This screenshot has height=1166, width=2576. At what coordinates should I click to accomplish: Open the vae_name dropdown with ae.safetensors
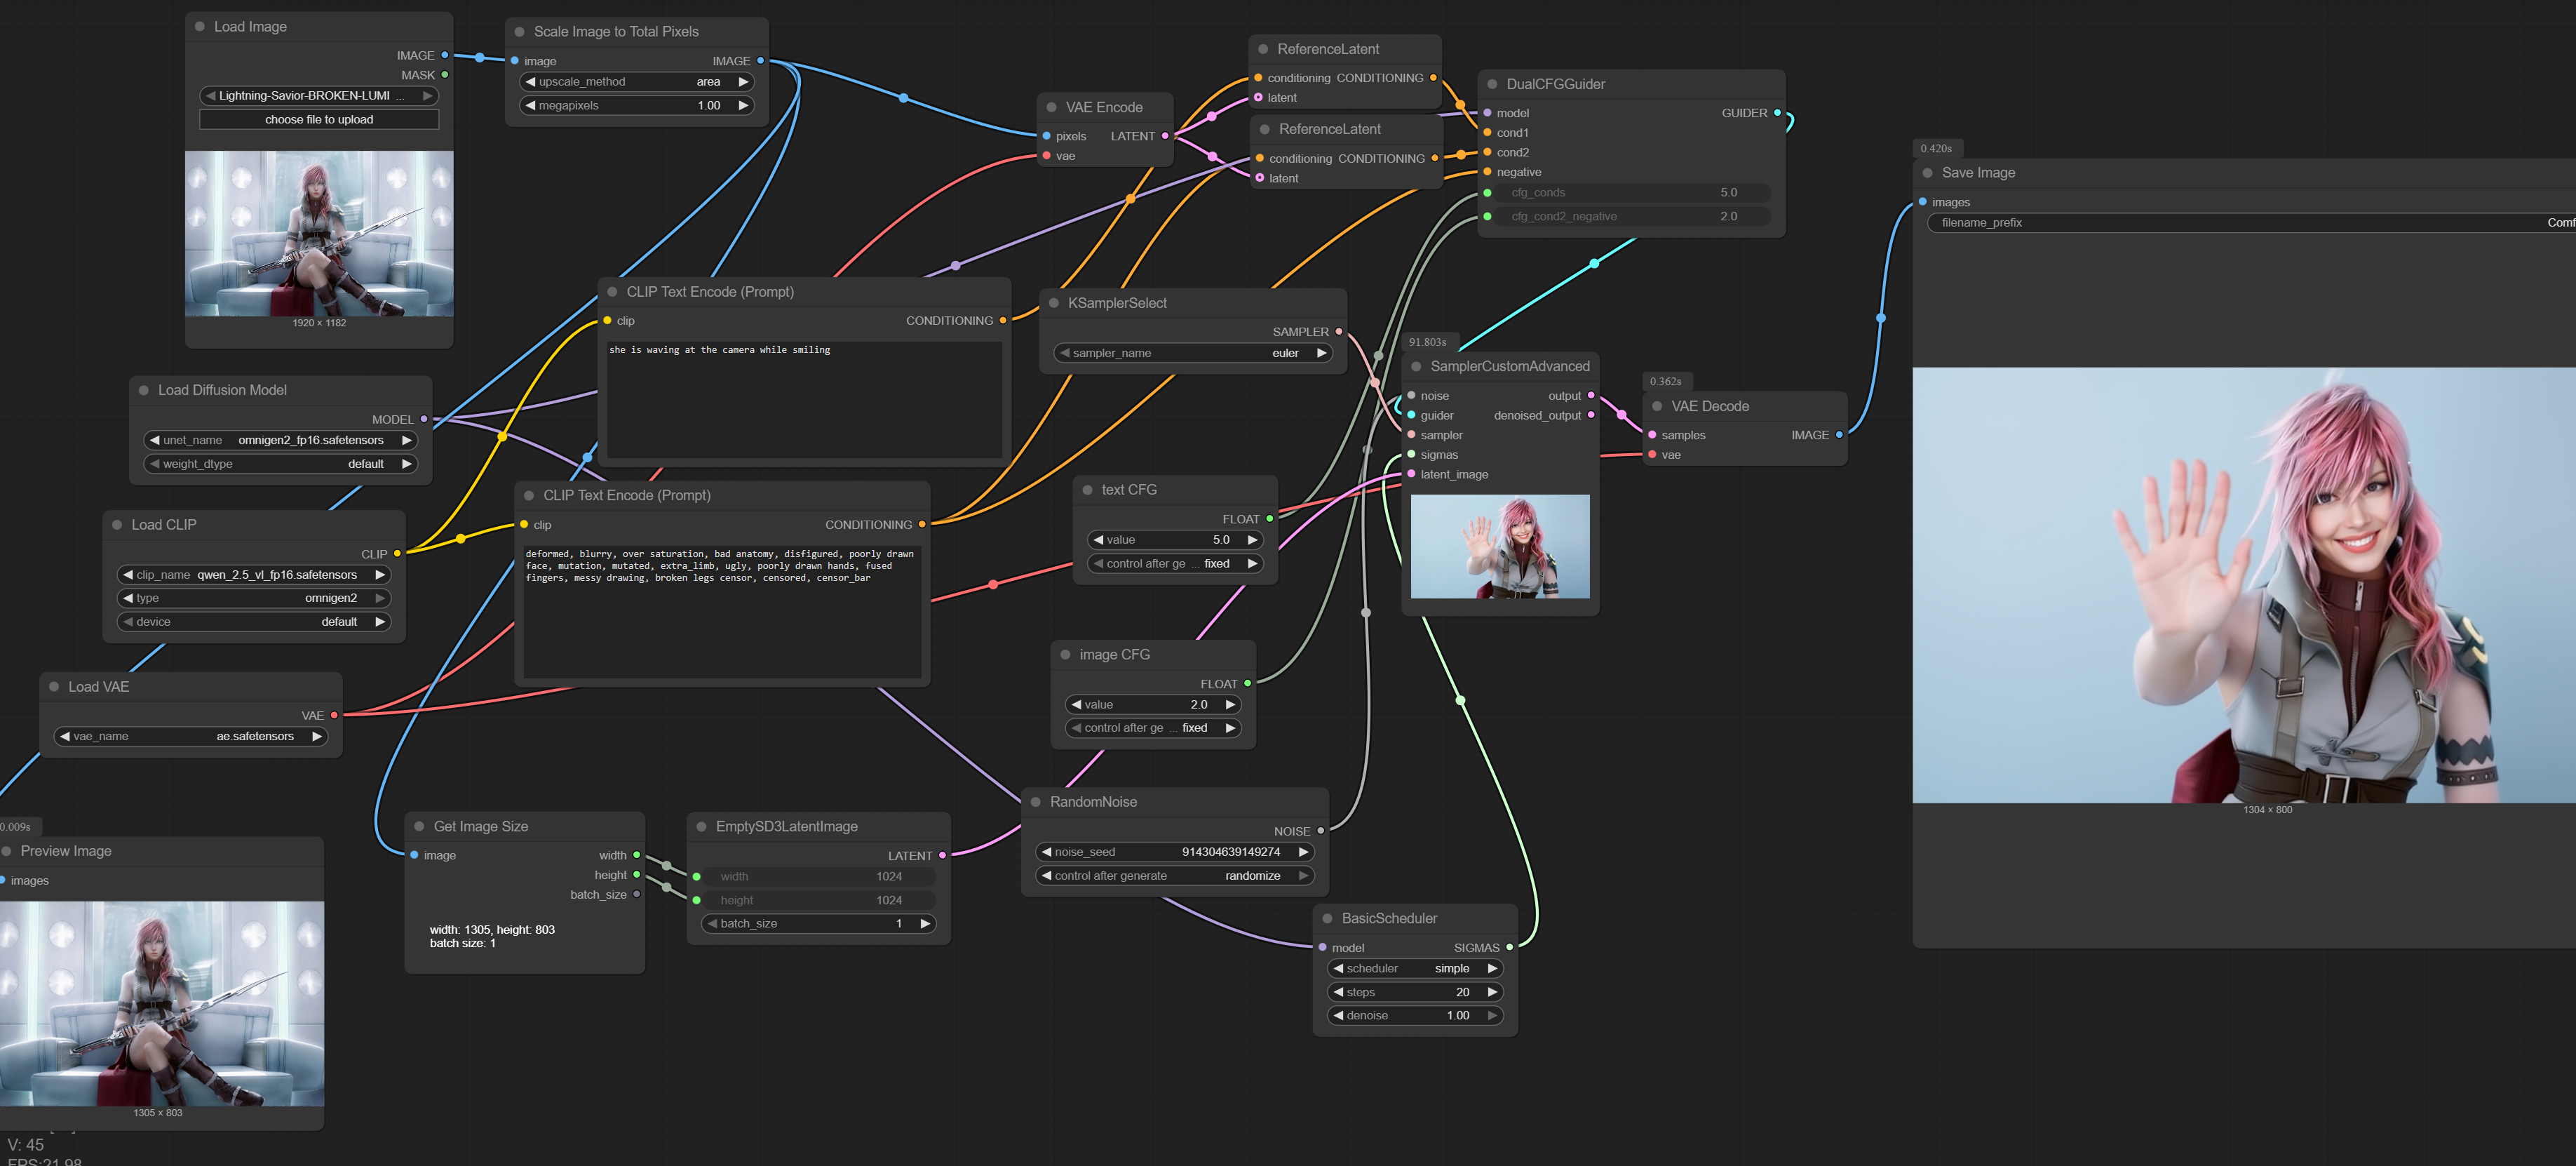(x=191, y=737)
